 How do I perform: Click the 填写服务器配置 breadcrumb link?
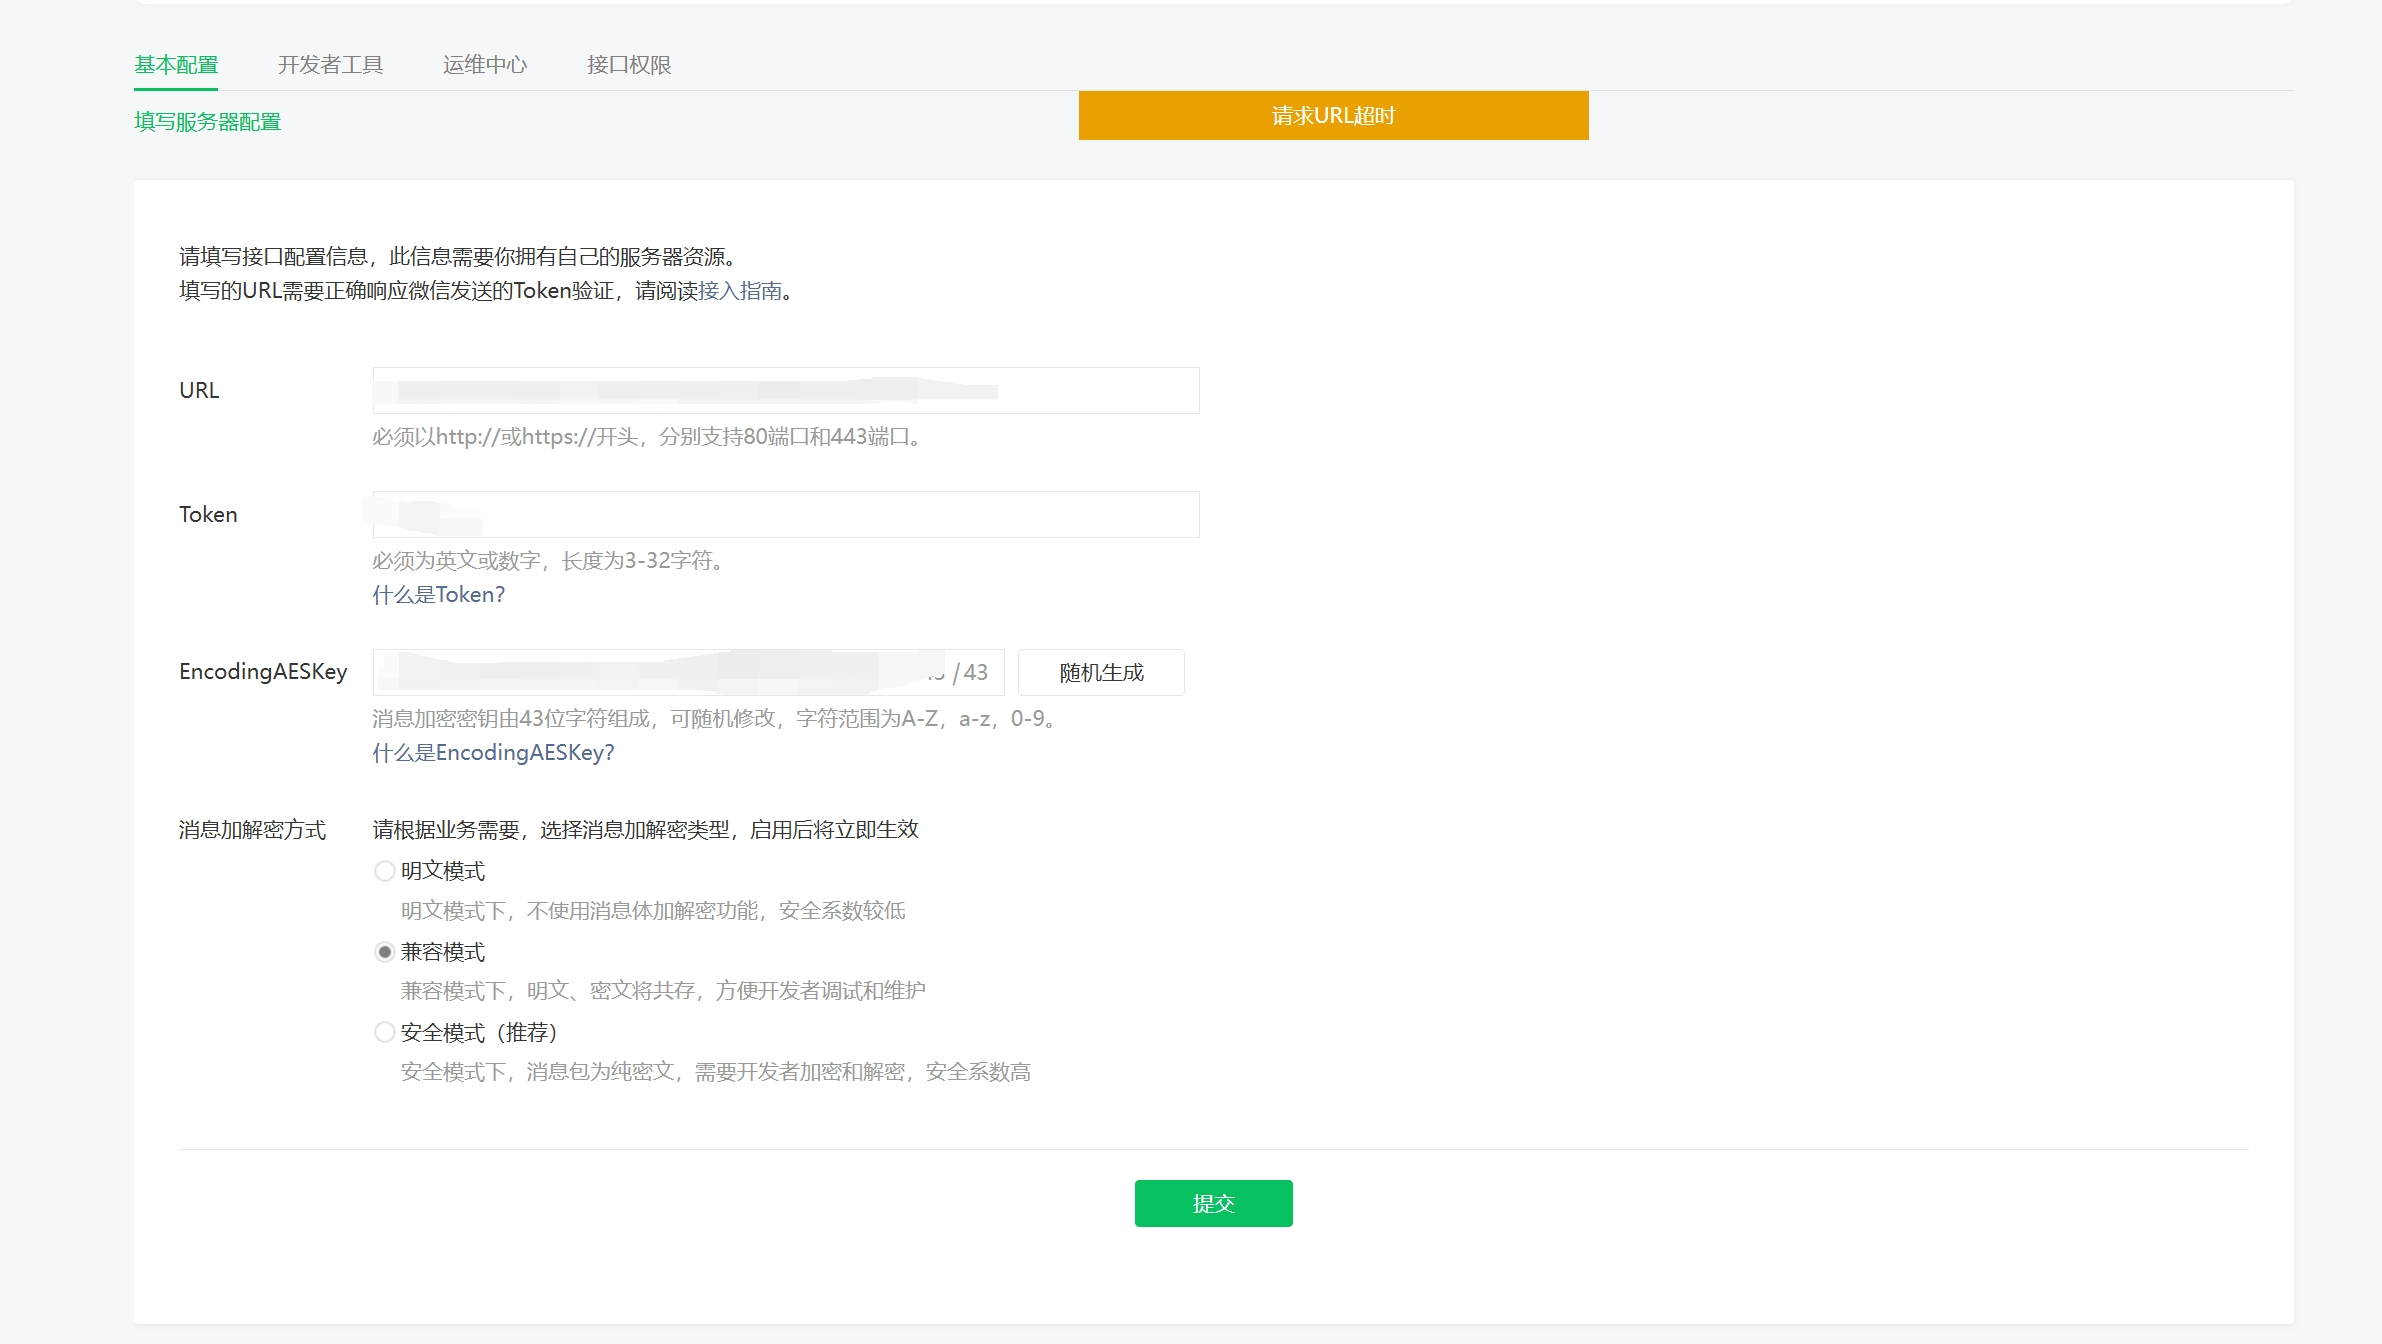(x=207, y=122)
